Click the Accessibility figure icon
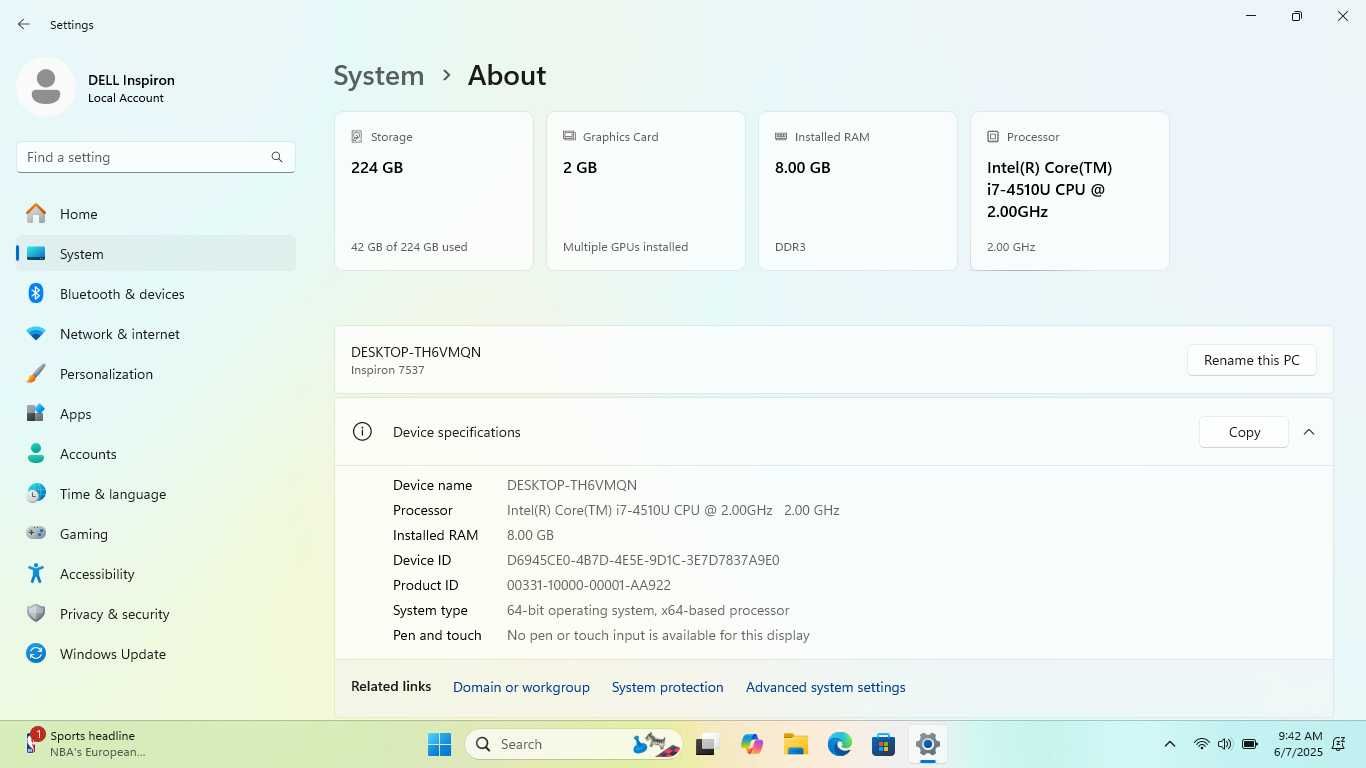 click(36, 574)
